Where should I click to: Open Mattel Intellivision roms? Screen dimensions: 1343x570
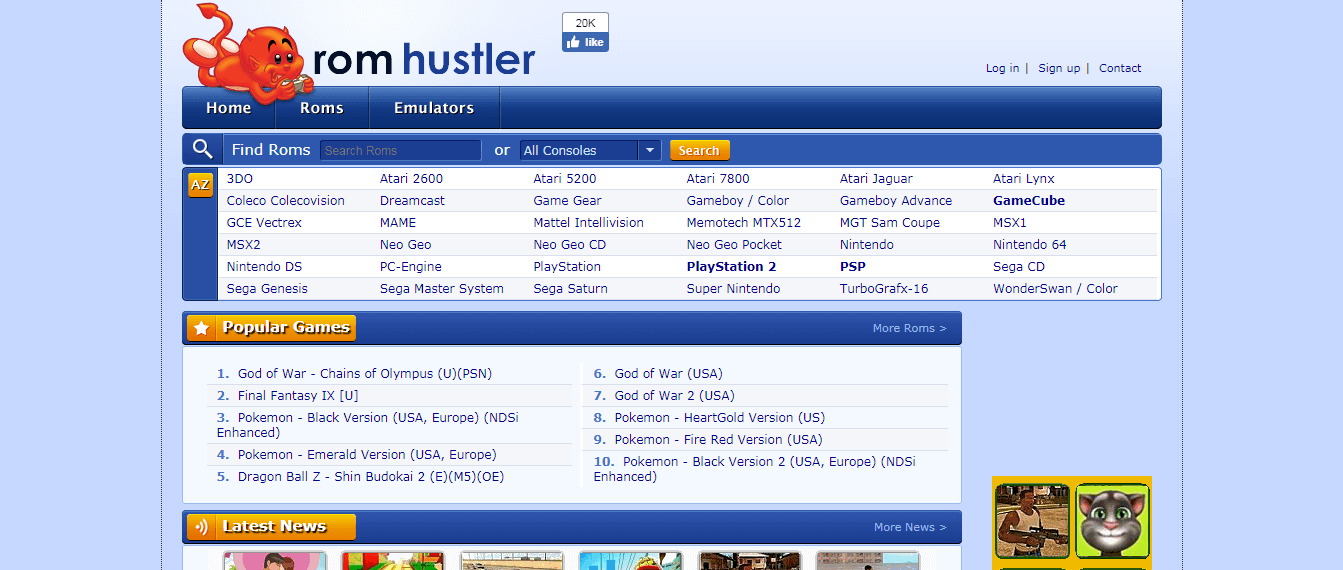(589, 223)
